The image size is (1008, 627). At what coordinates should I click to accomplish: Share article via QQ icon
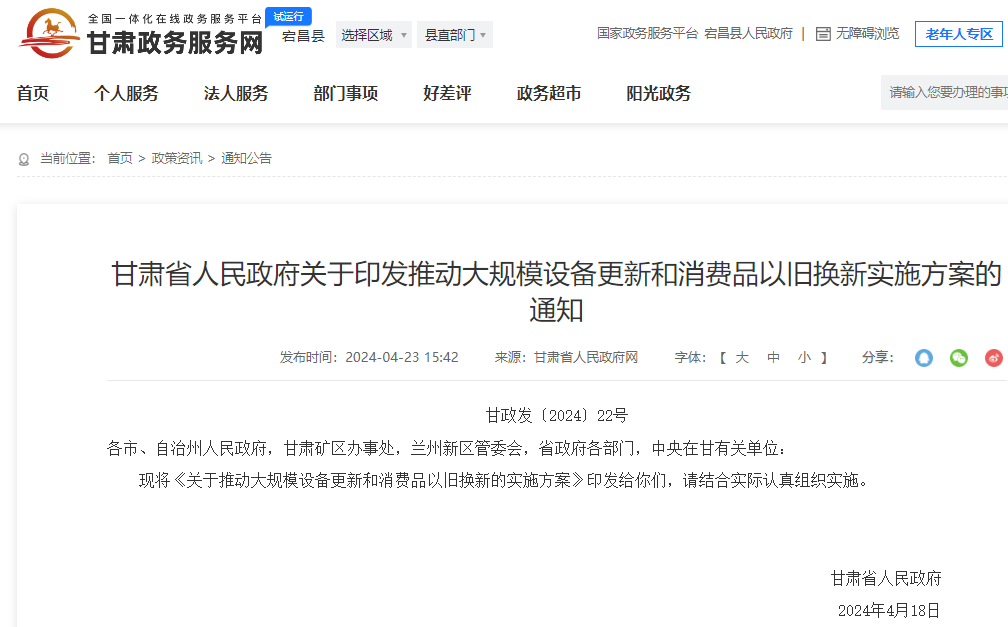924,358
